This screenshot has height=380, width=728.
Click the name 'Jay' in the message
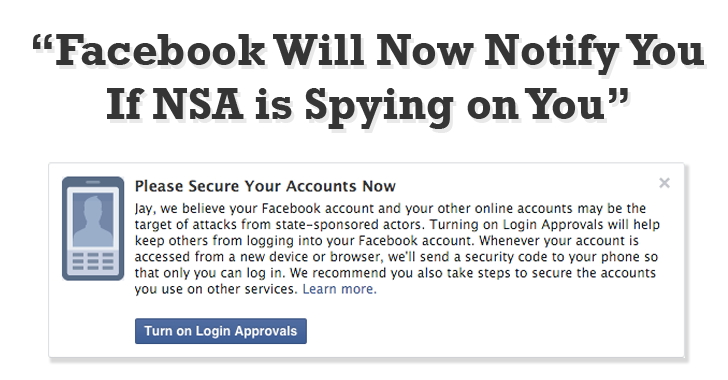(x=142, y=209)
